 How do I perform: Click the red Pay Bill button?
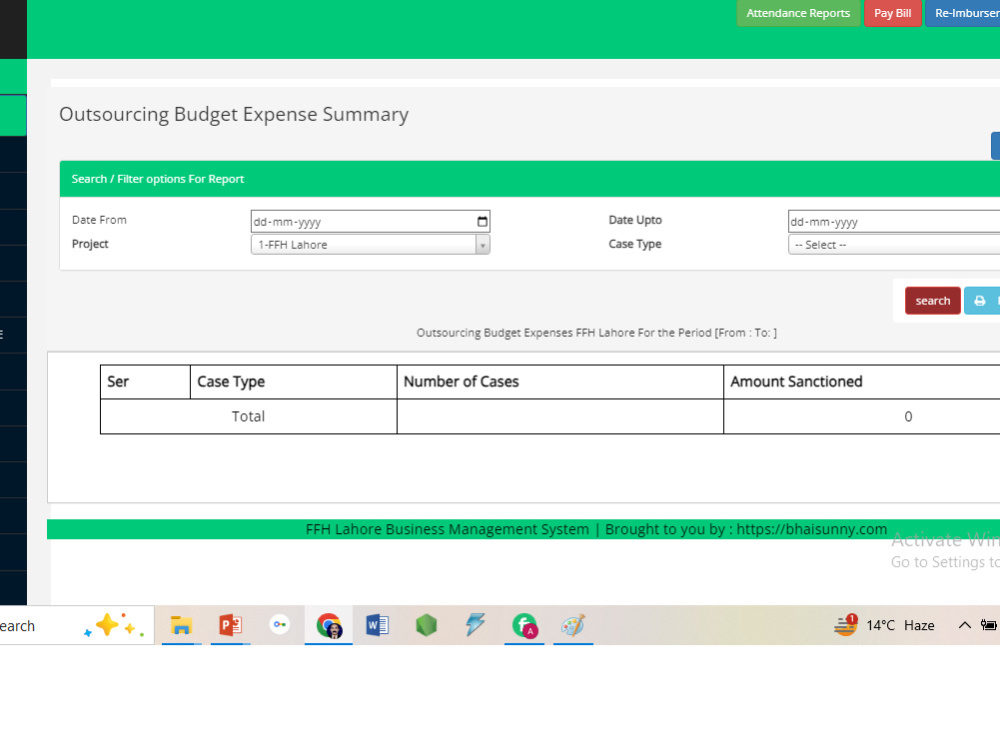click(x=892, y=13)
